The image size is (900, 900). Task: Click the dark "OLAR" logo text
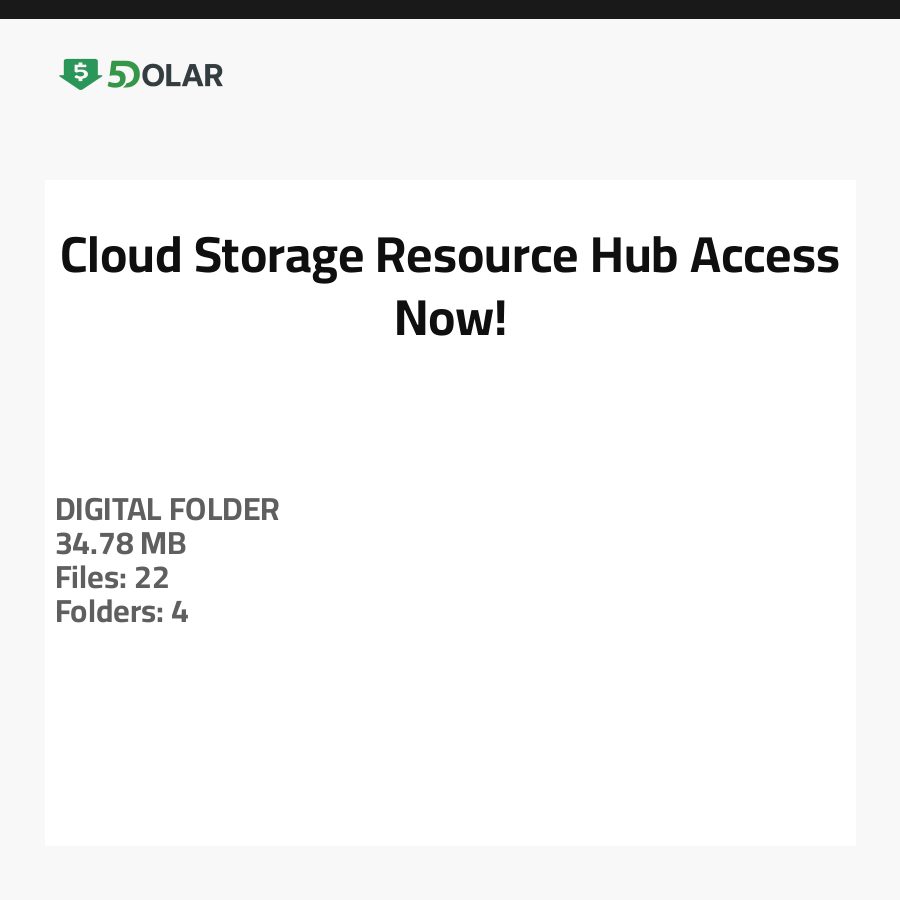pos(182,75)
